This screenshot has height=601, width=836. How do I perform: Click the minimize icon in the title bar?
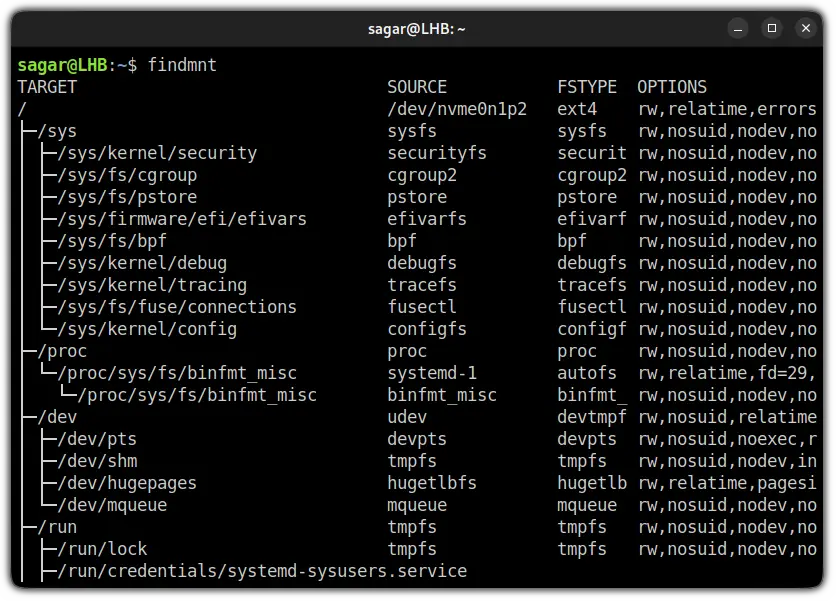click(x=737, y=28)
